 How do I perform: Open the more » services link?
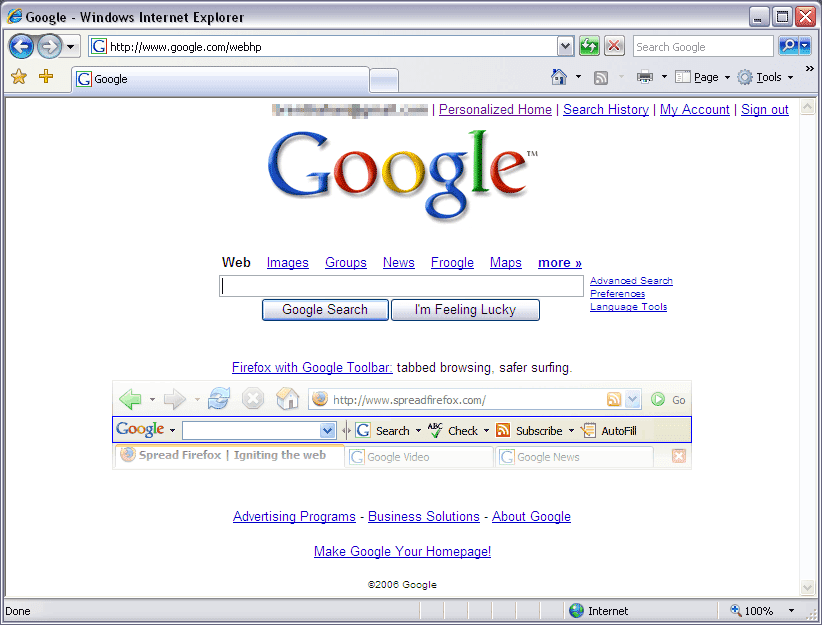click(x=560, y=262)
